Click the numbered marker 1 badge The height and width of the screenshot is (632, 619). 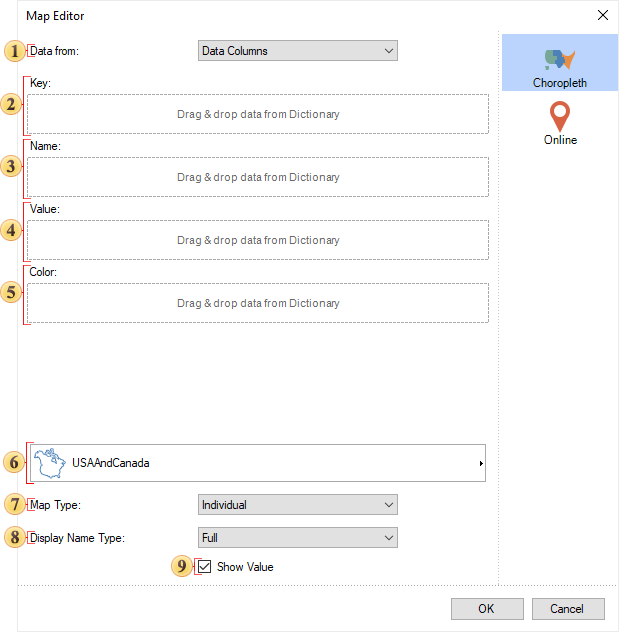coord(13,50)
